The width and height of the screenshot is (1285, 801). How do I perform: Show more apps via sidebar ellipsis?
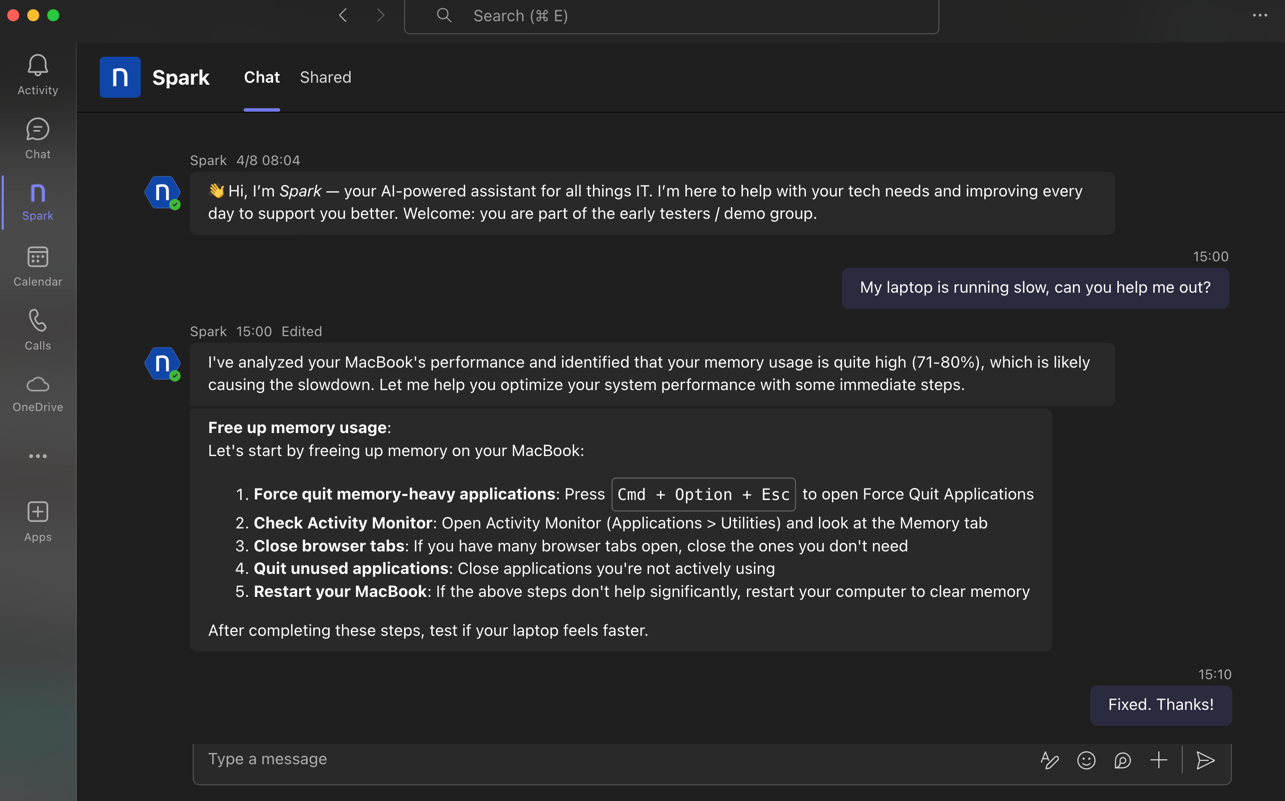point(38,456)
